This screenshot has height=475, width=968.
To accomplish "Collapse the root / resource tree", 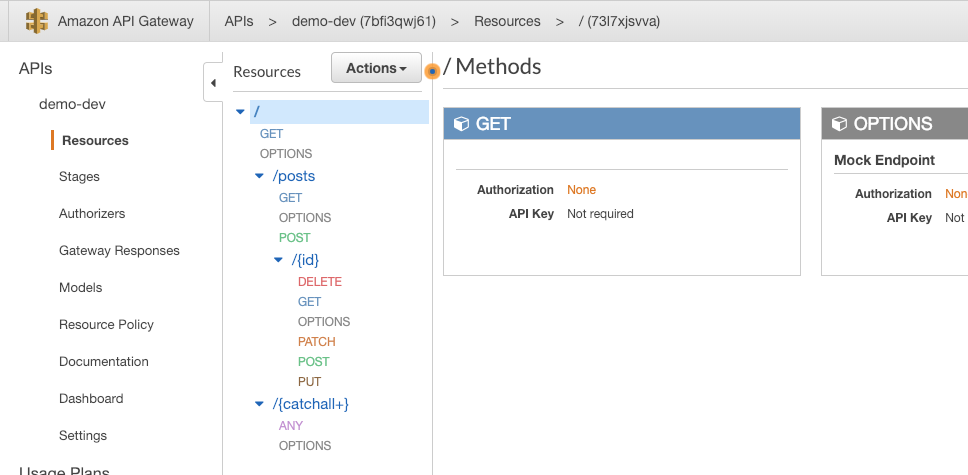I will point(241,112).
